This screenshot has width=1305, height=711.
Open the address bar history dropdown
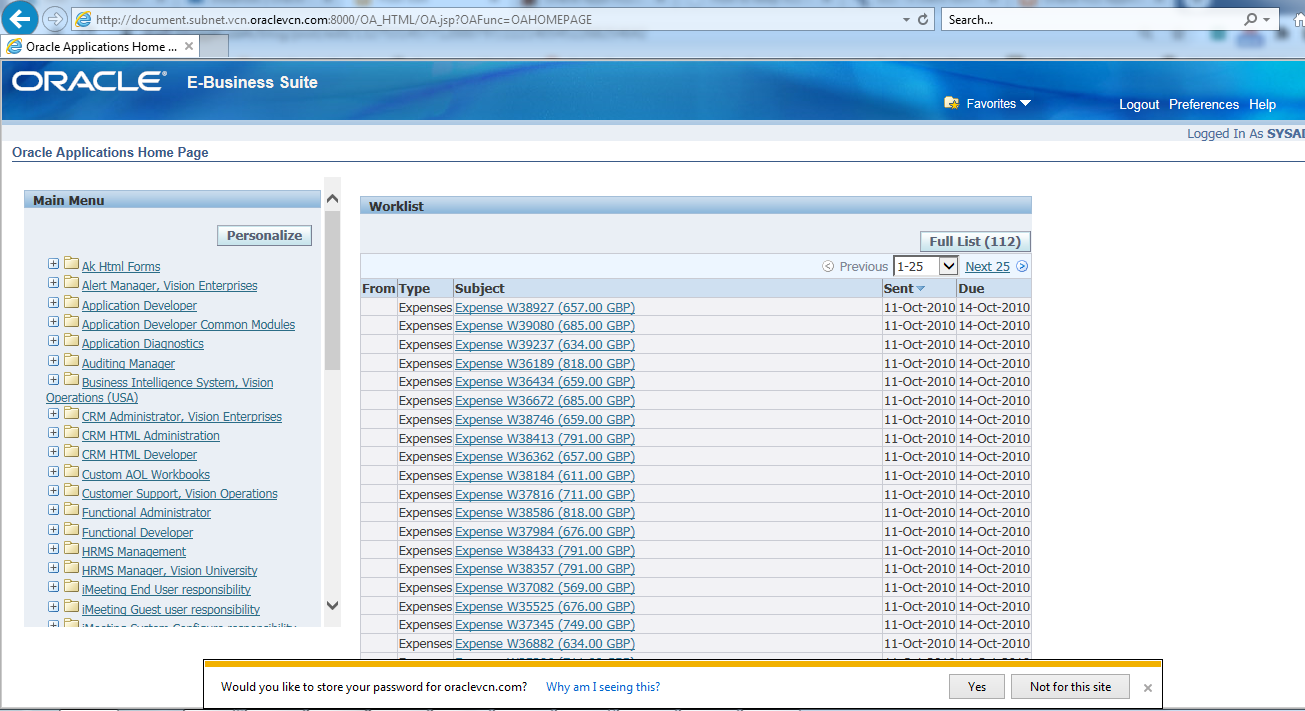[906, 19]
